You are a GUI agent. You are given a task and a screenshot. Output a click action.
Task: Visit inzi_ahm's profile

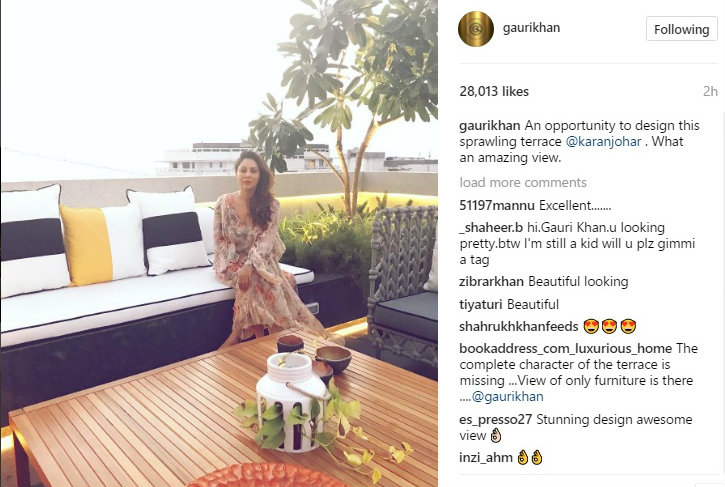point(485,458)
